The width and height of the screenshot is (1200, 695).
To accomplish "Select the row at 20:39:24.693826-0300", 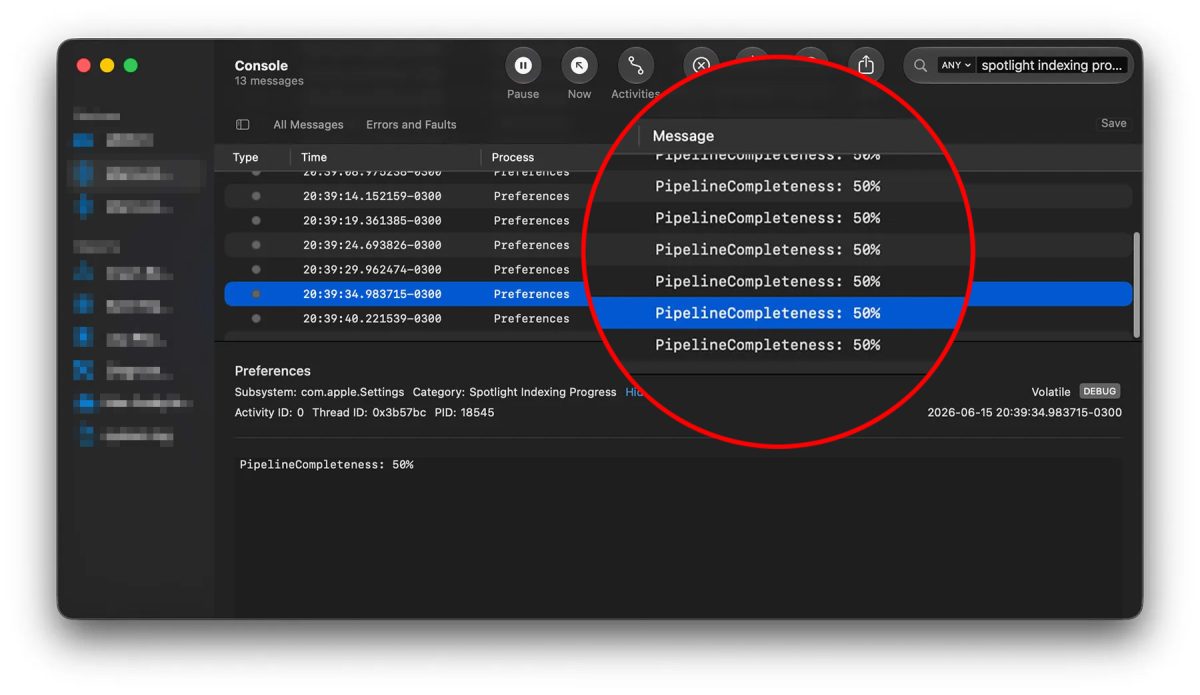I will (678, 245).
